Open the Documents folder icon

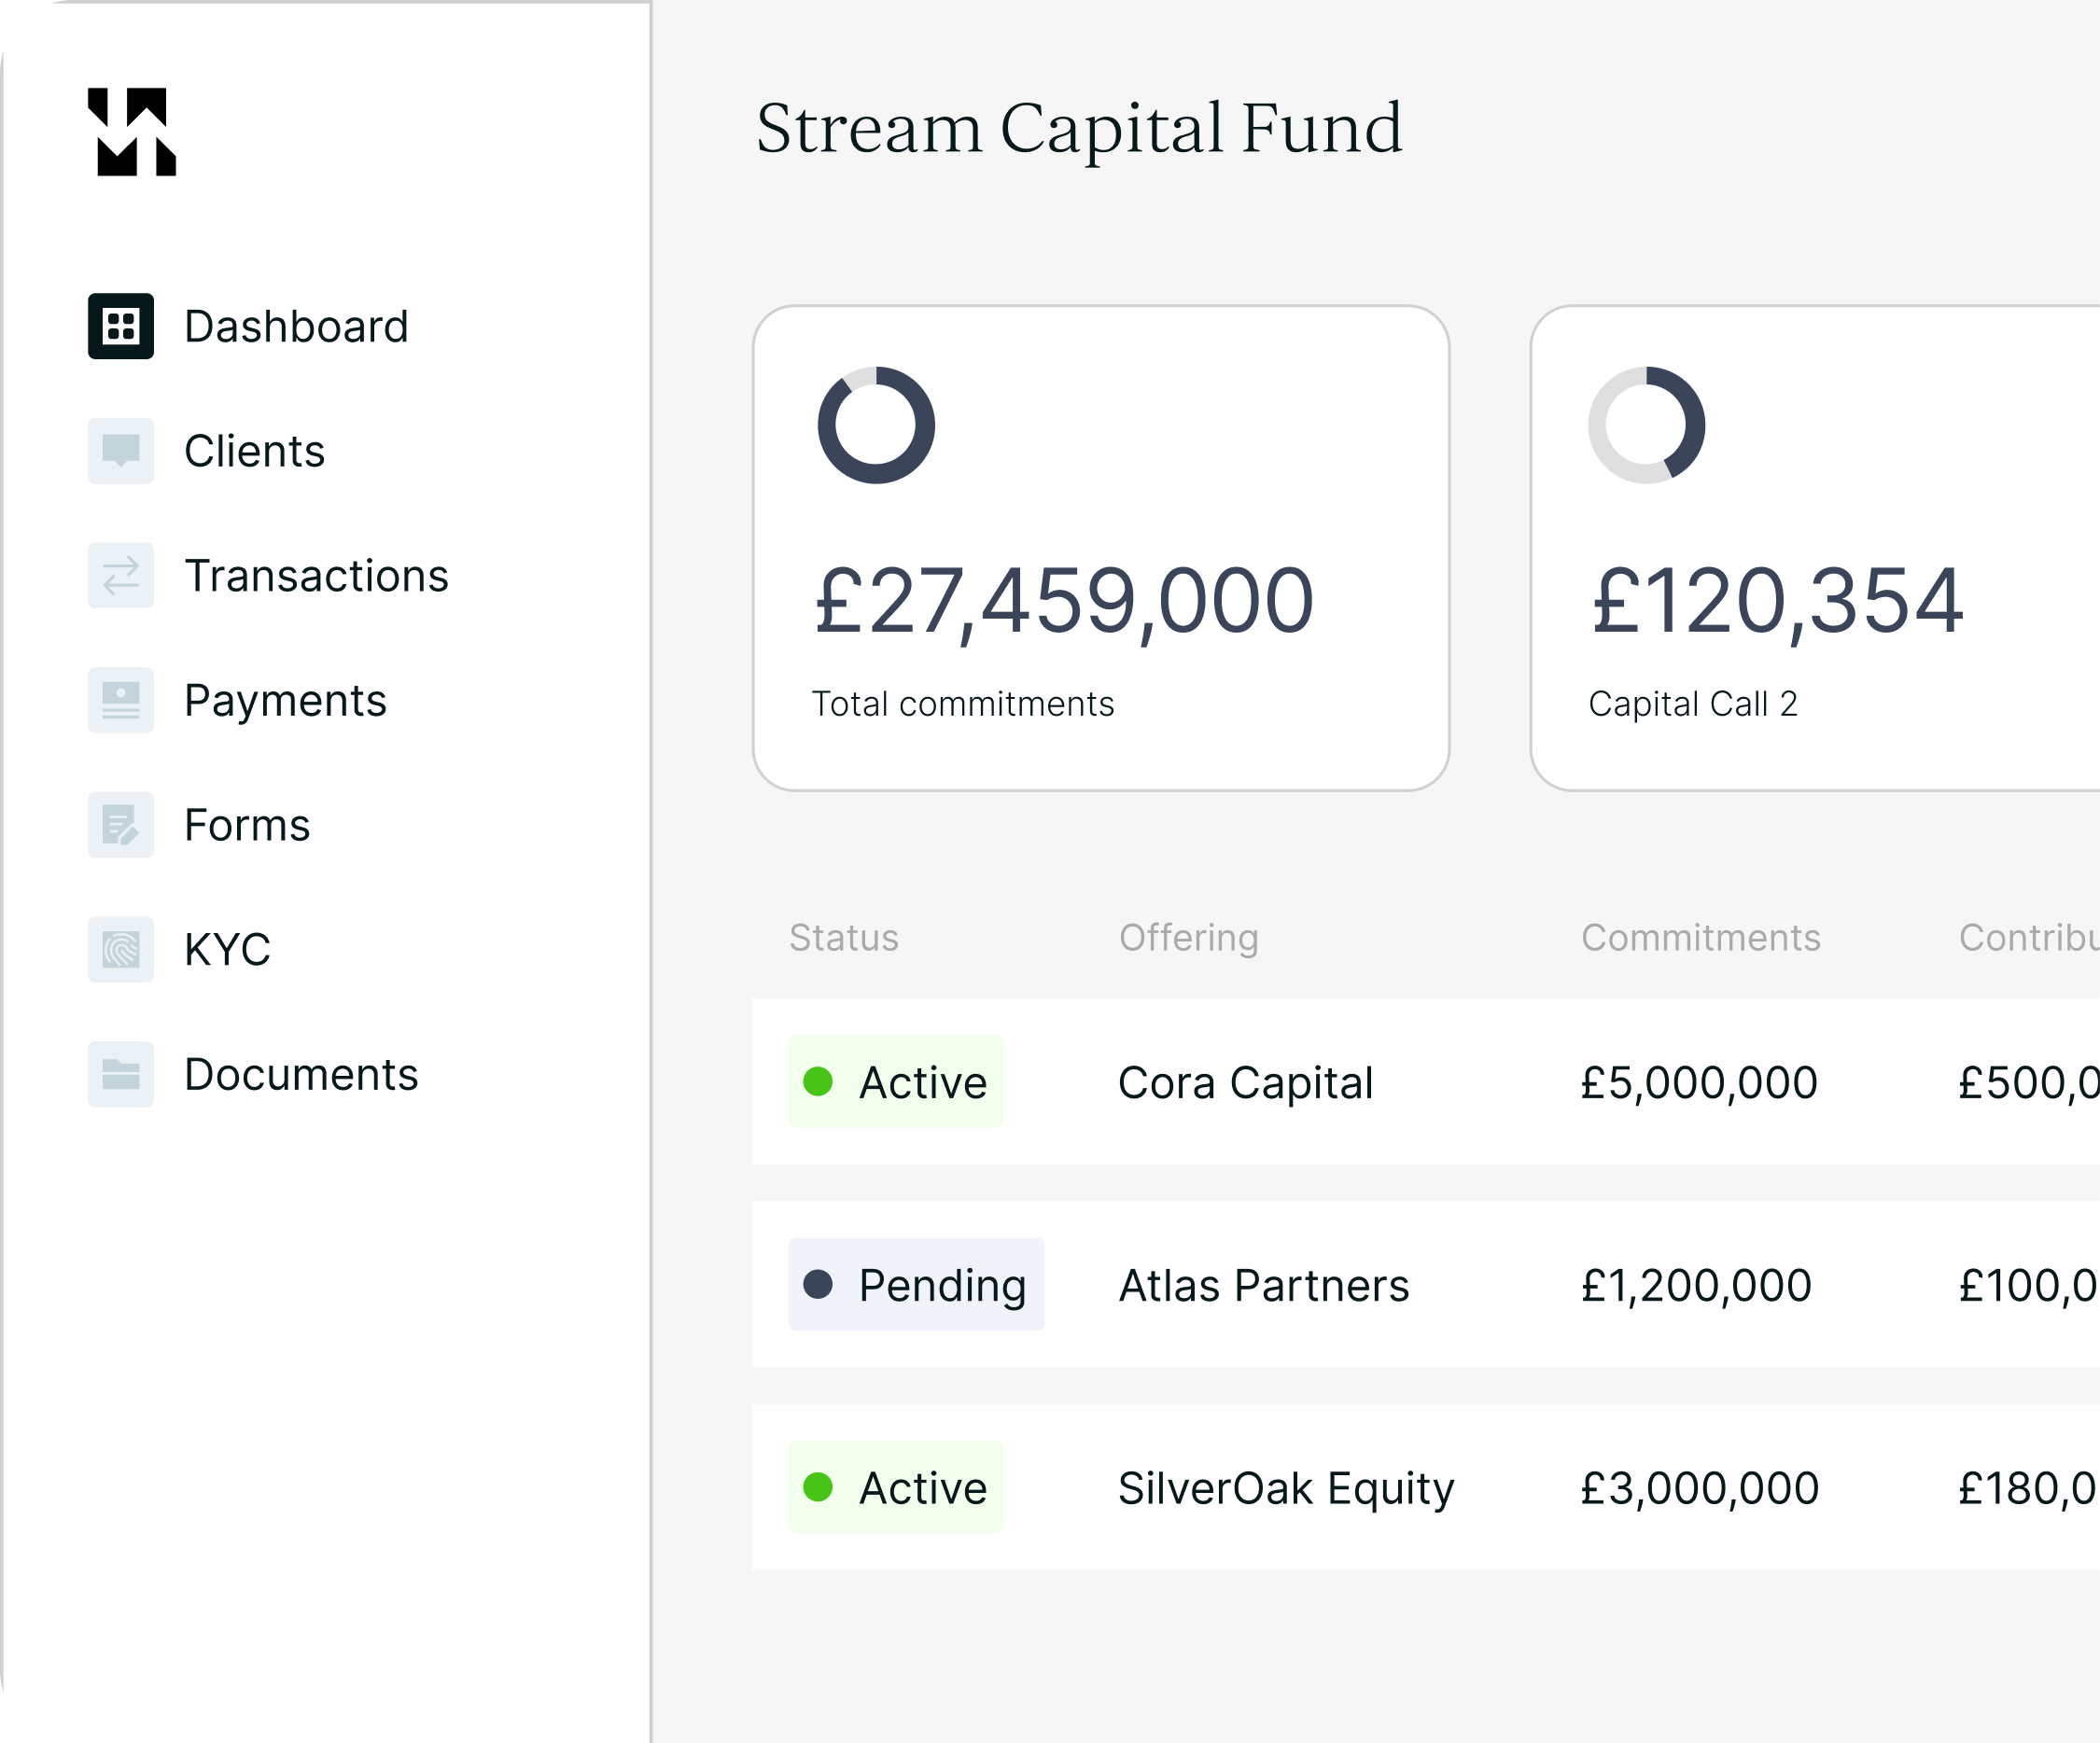tap(120, 1075)
